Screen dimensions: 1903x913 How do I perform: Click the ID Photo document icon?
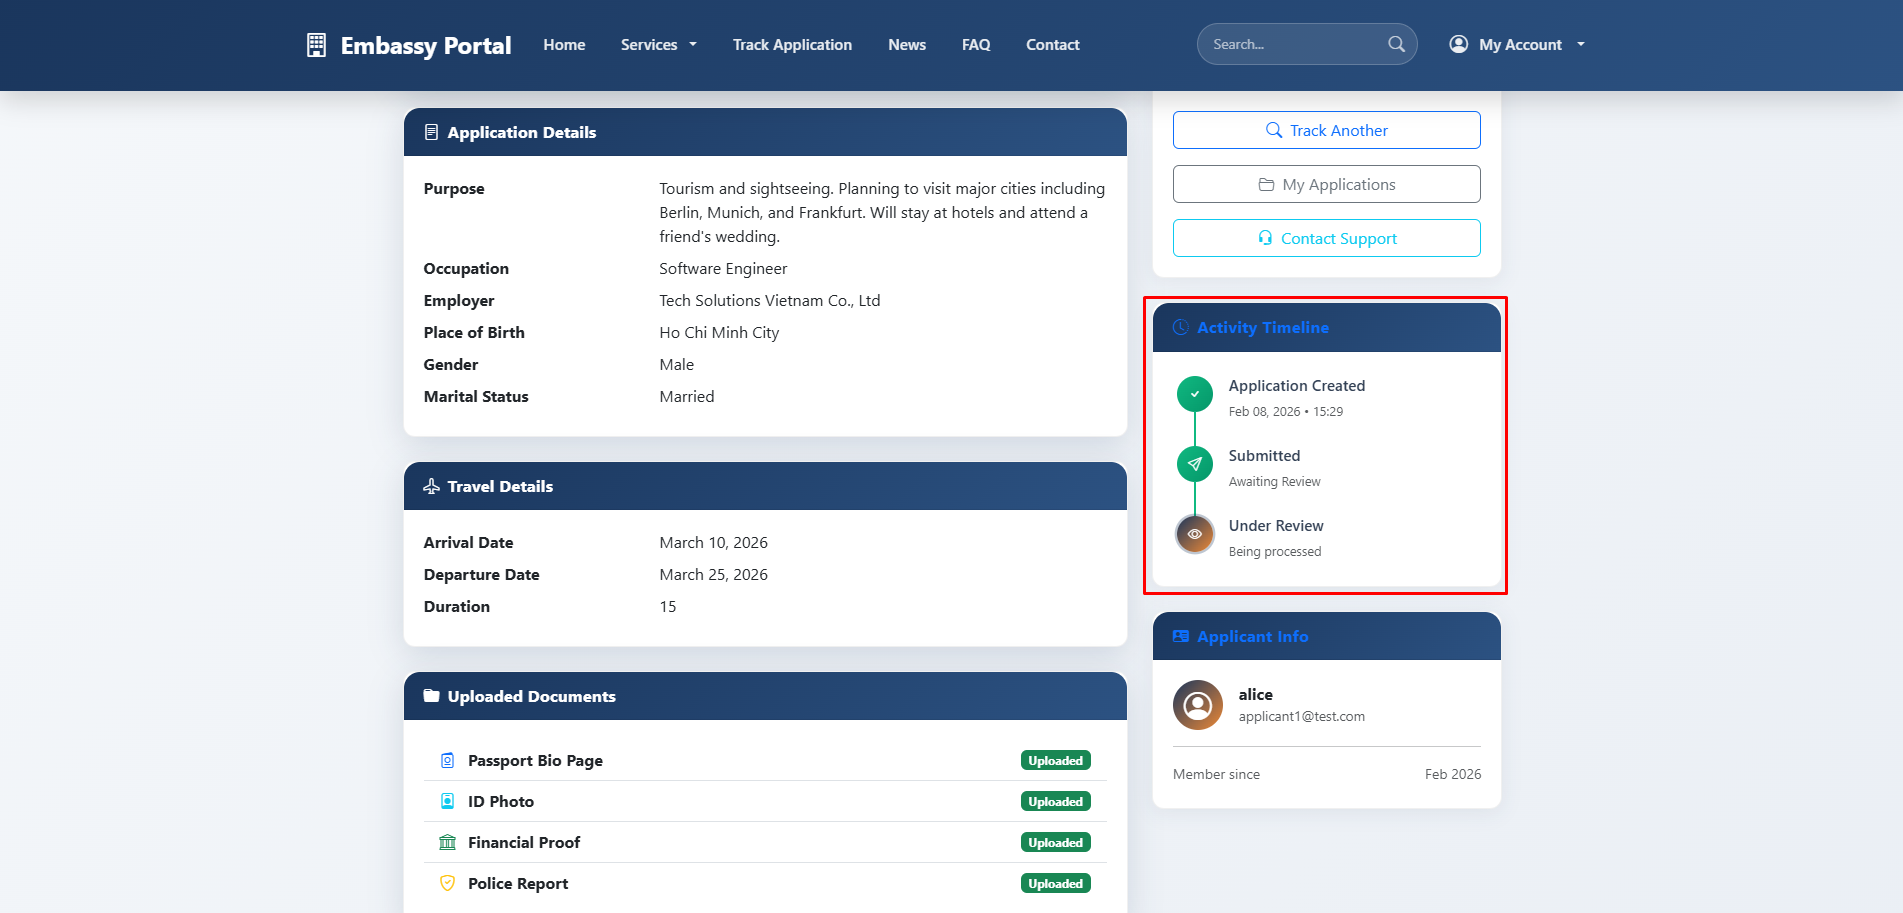(447, 802)
